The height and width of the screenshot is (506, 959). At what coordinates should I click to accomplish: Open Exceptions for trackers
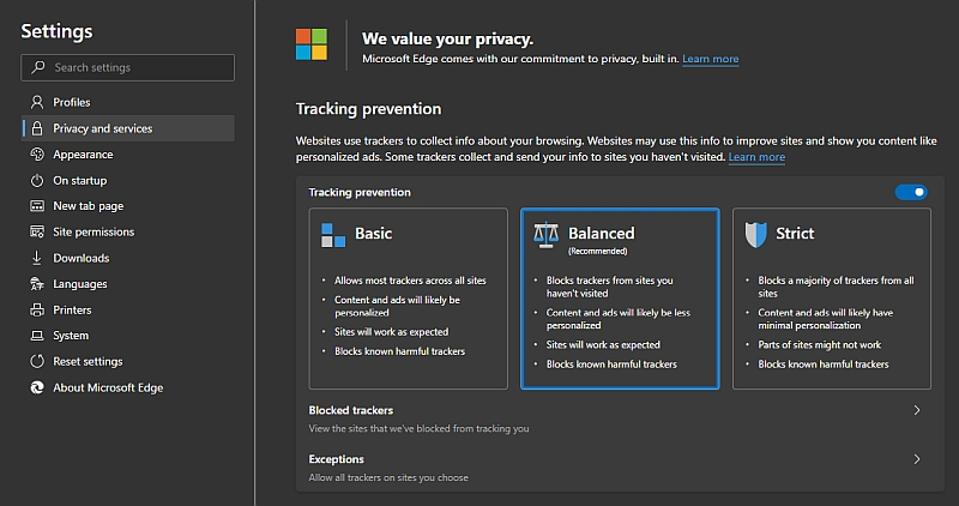[620, 467]
